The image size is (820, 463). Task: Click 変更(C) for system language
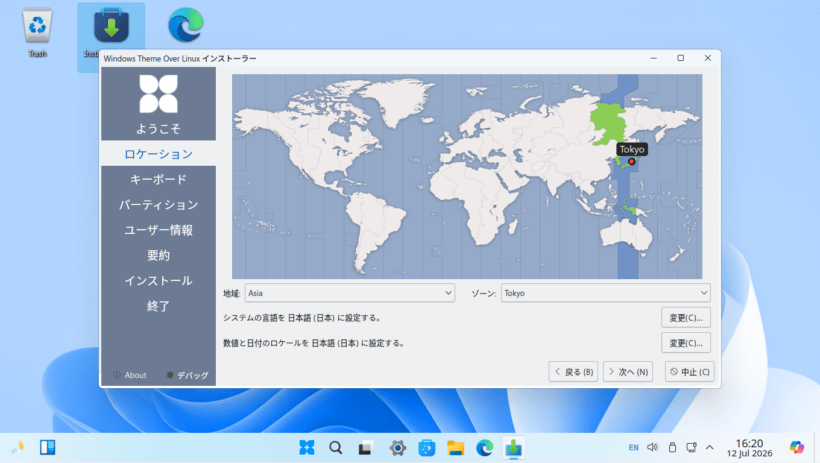[686, 318]
